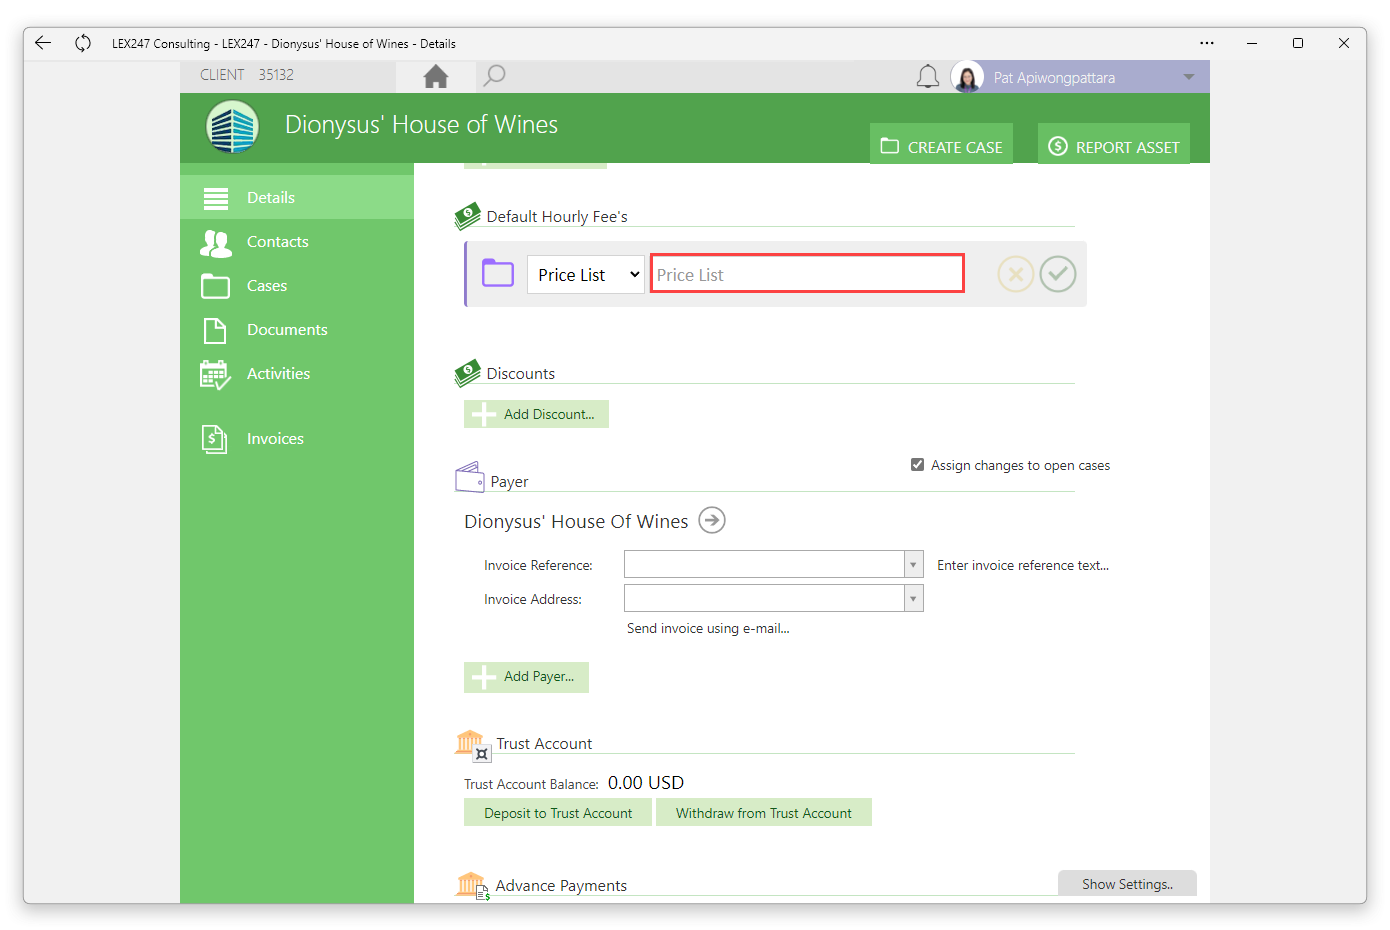Image resolution: width=1390 pixels, height=930 pixels.
Task: Expand the user menu arrow
Action: (x=1189, y=77)
